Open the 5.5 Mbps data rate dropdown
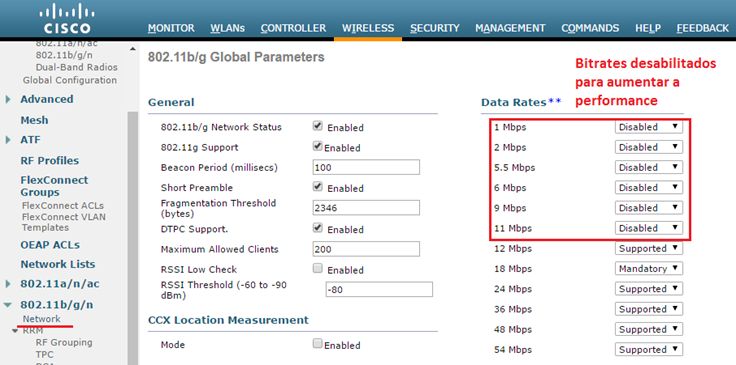The height and width of the screenshot is (365, 736). click(x=649, y=167)
